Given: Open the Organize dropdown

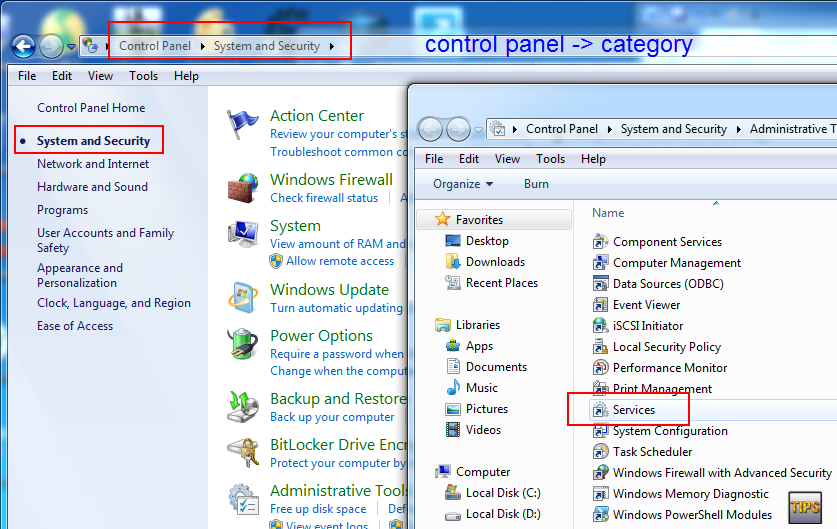Looking at the screenshot, I should (x=463, y=184).
